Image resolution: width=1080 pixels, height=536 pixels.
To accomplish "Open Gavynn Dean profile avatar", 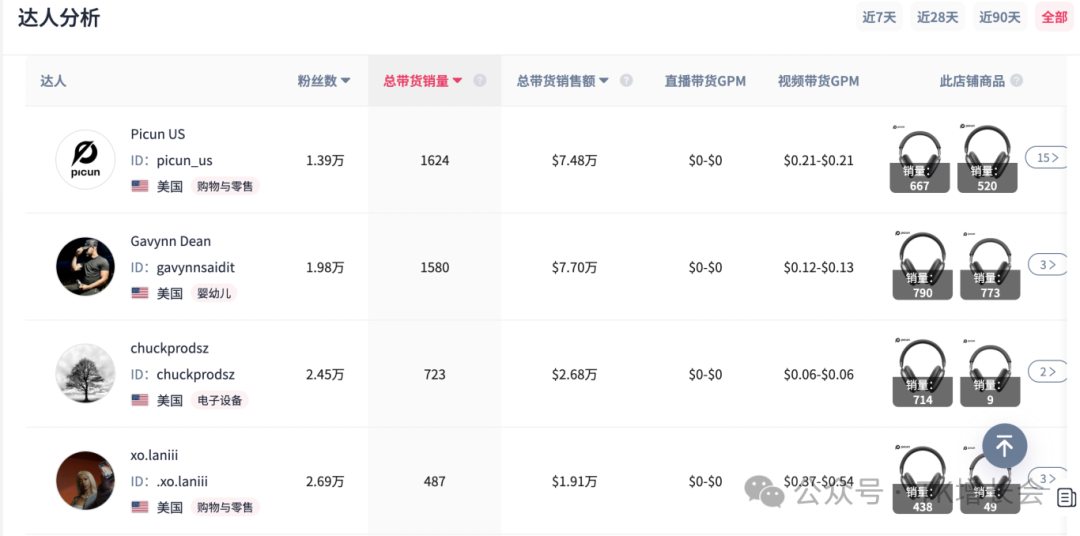I will click(85, 267).
